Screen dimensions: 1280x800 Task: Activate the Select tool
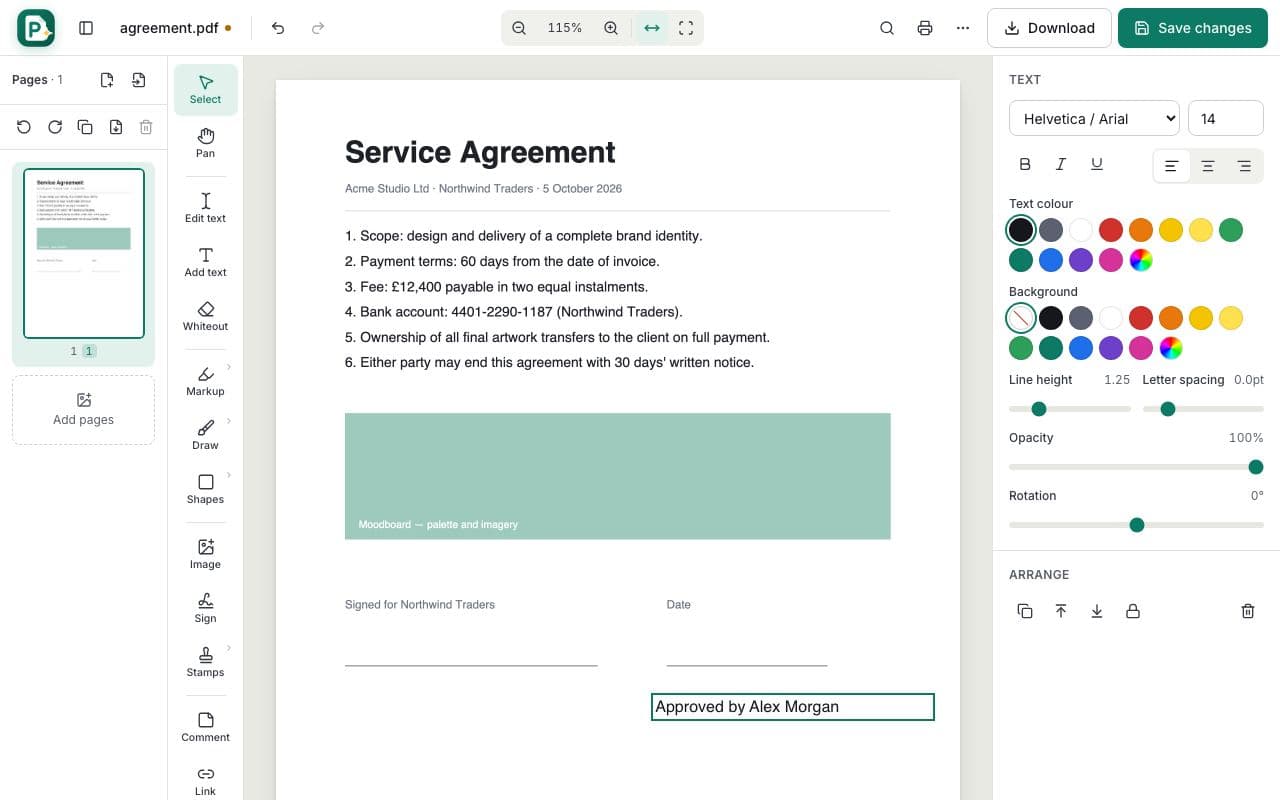(205, 89)
